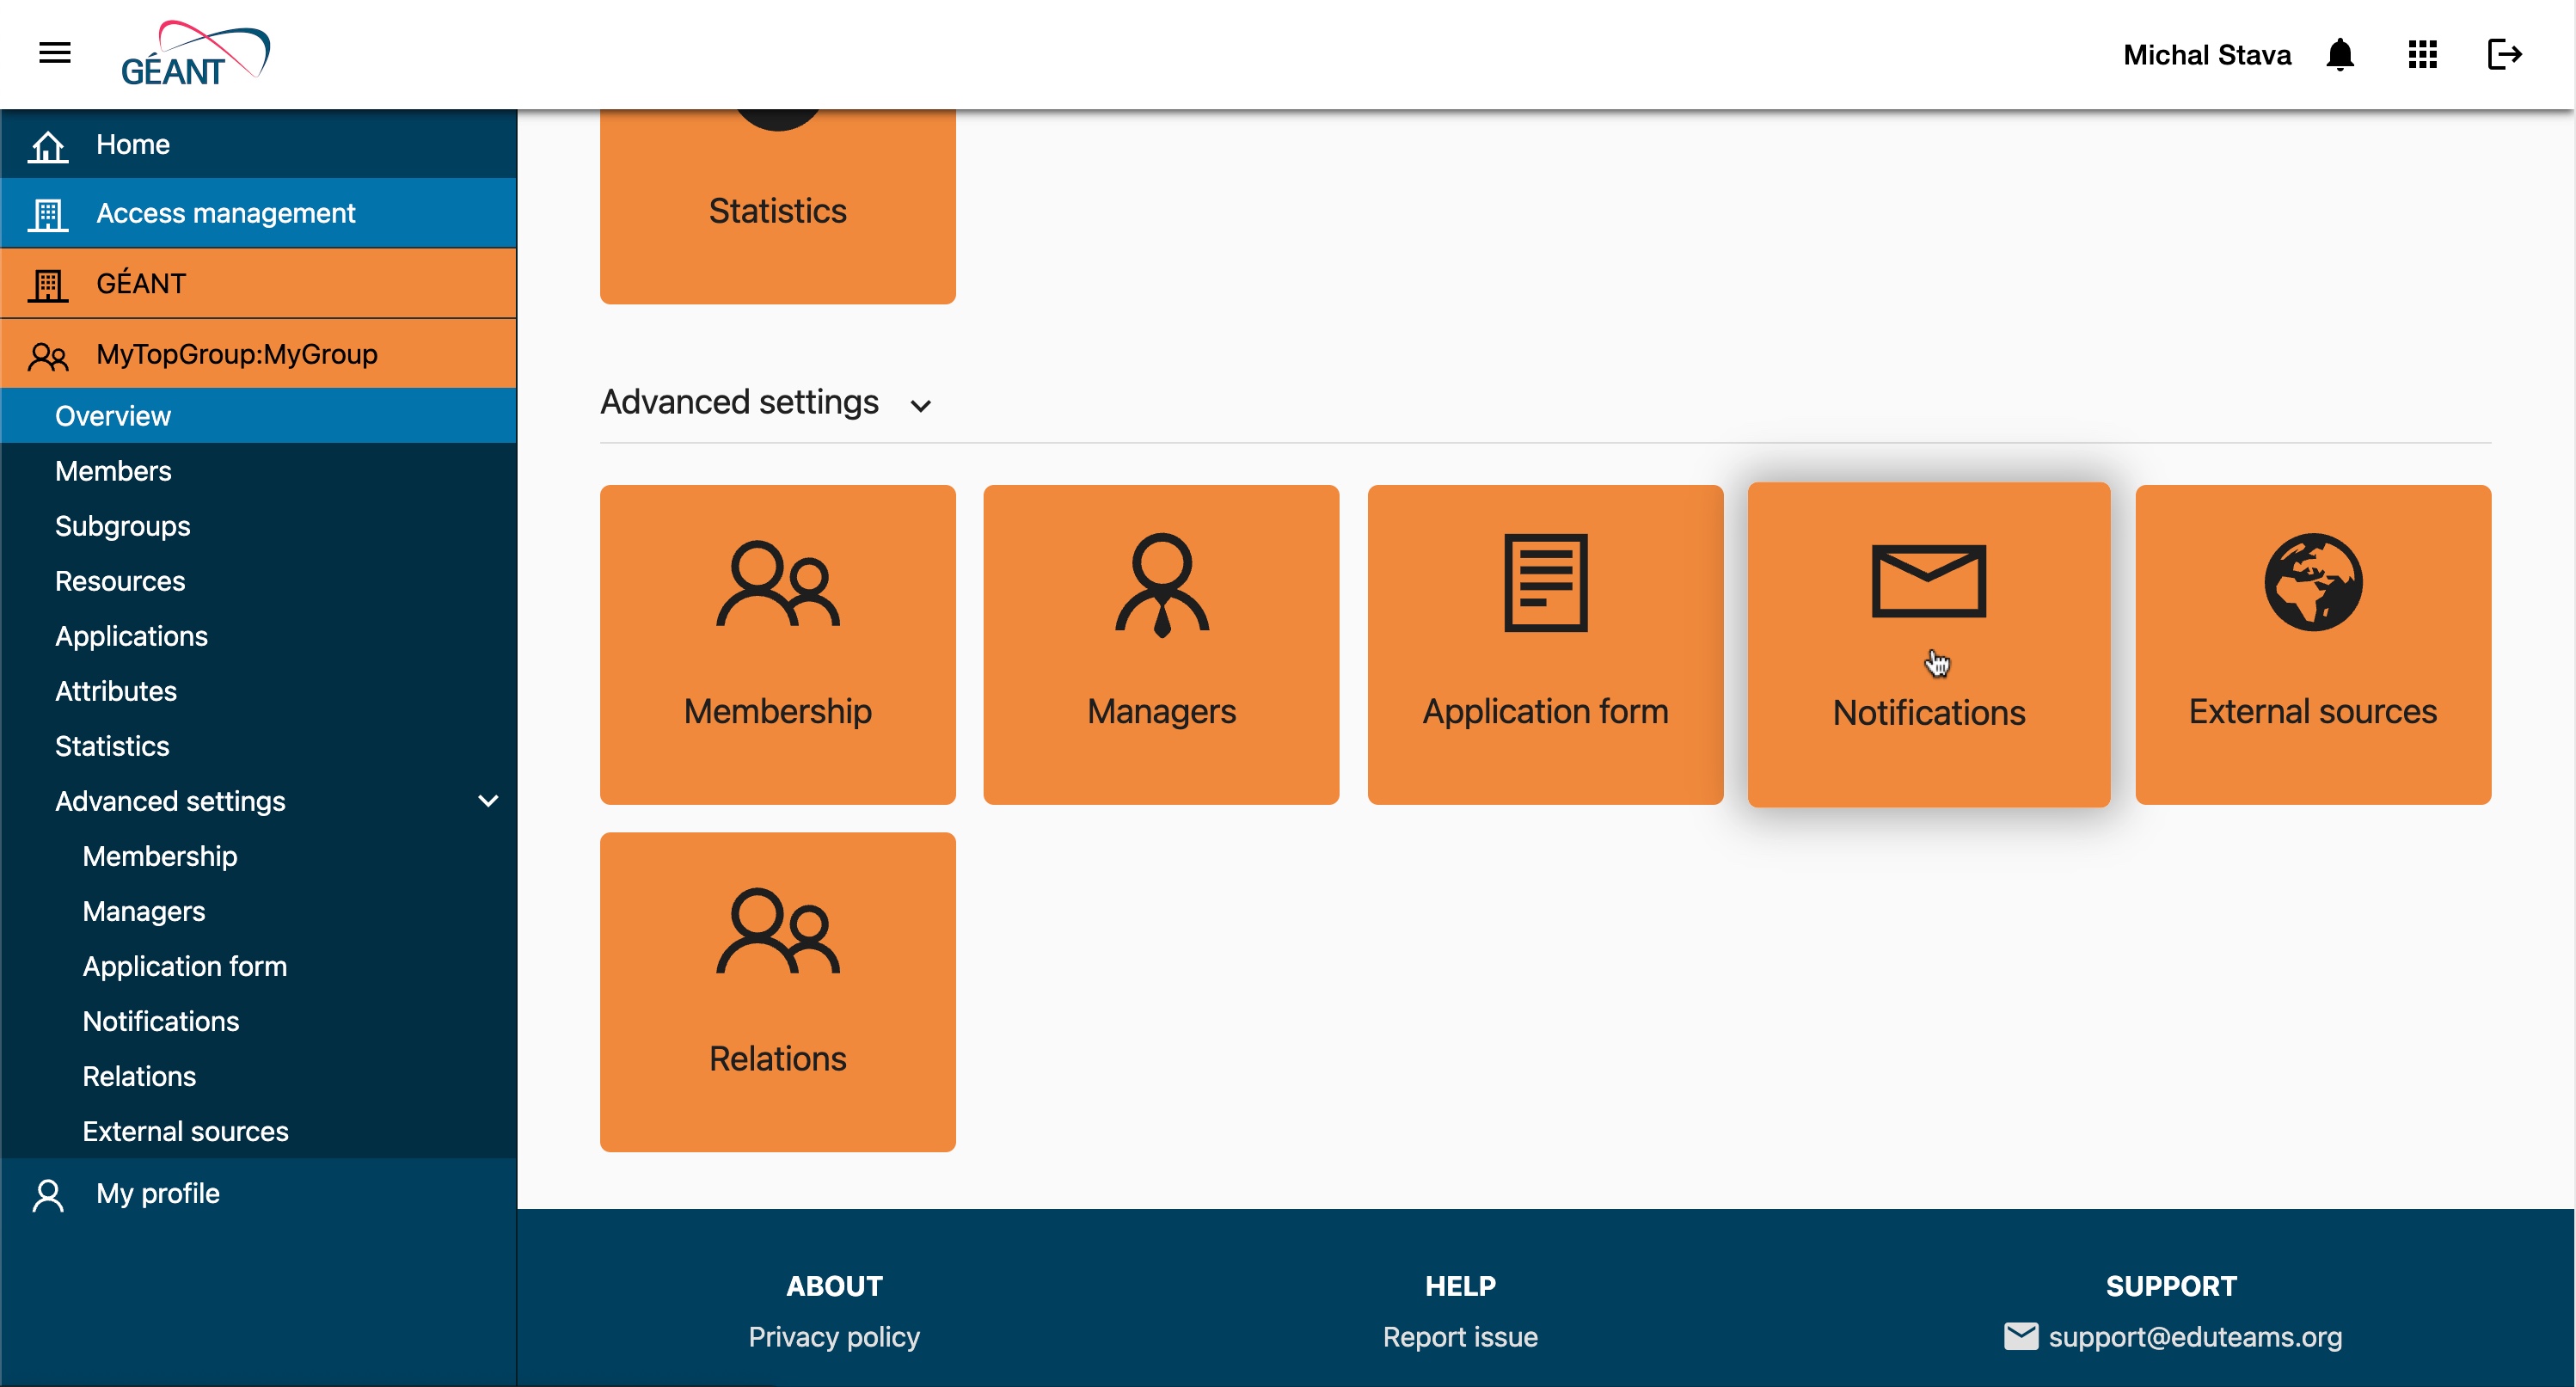Open the External sources tile label
The height and width of the screenshot is (1387, 2576).
coord(2313,711)
